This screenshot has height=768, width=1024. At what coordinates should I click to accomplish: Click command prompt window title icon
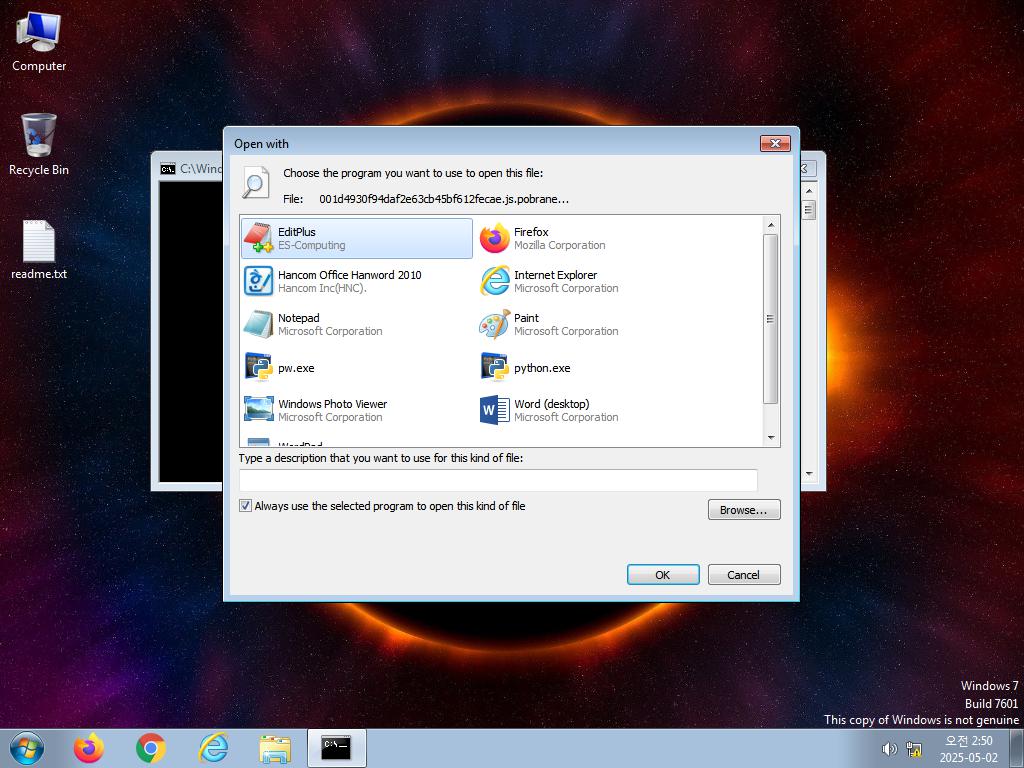pos(168,169)
